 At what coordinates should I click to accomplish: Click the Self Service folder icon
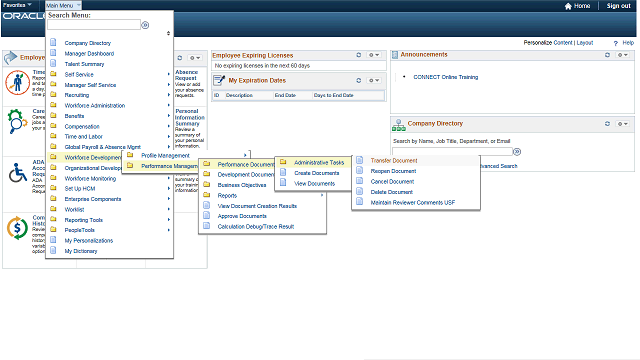tap(53, 74)
